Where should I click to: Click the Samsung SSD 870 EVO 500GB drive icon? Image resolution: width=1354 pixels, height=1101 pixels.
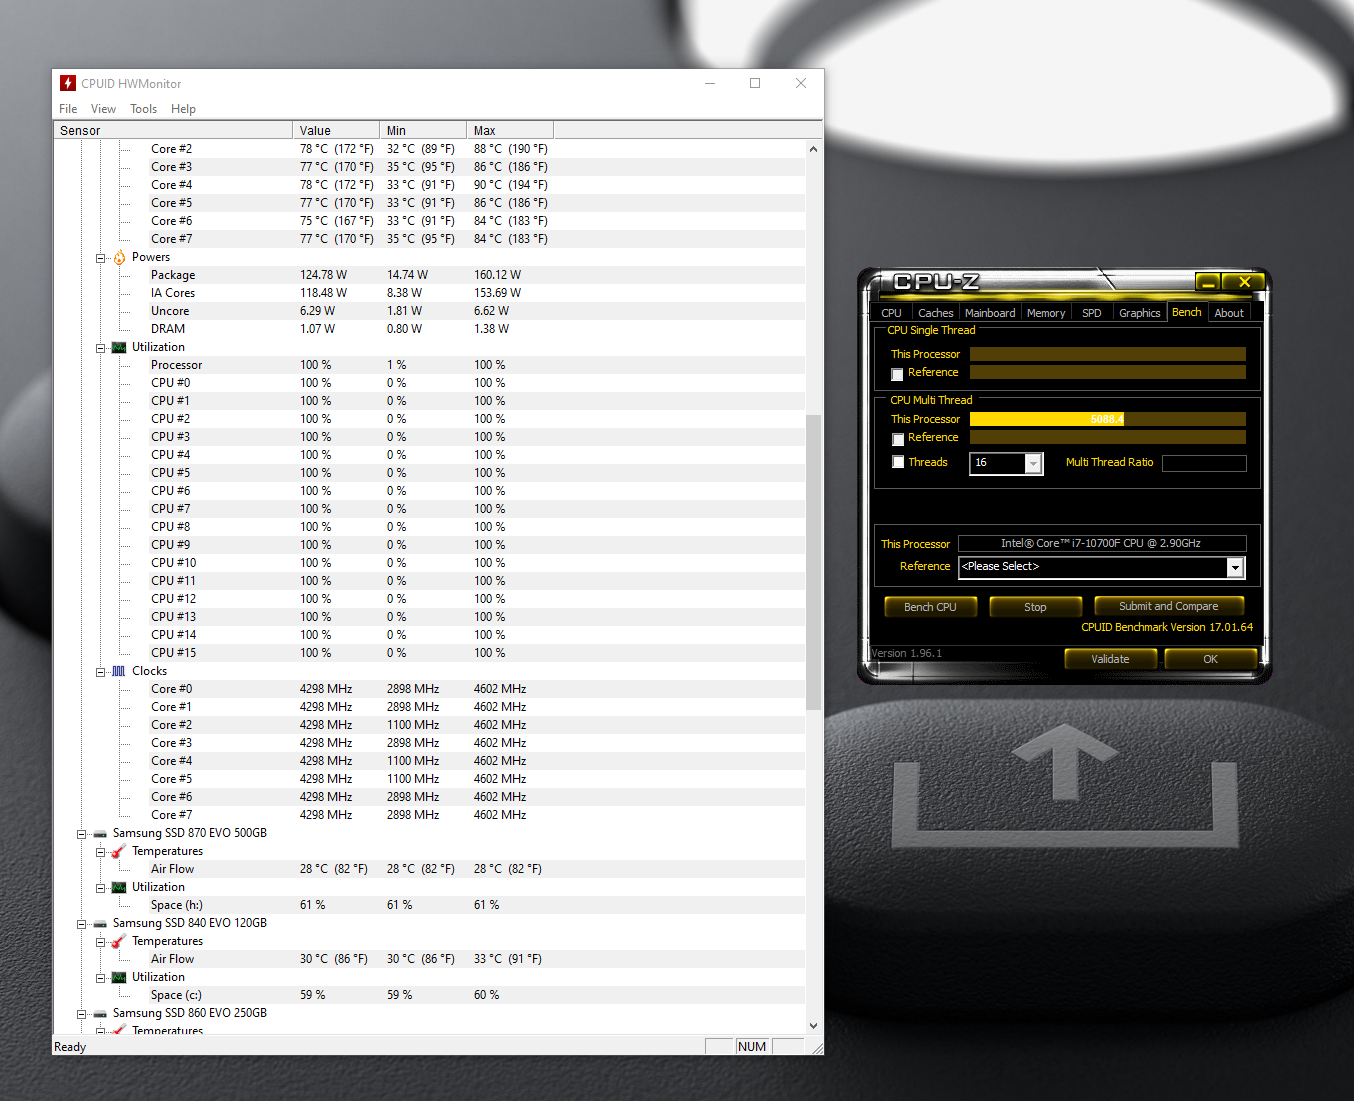[100, 833]
